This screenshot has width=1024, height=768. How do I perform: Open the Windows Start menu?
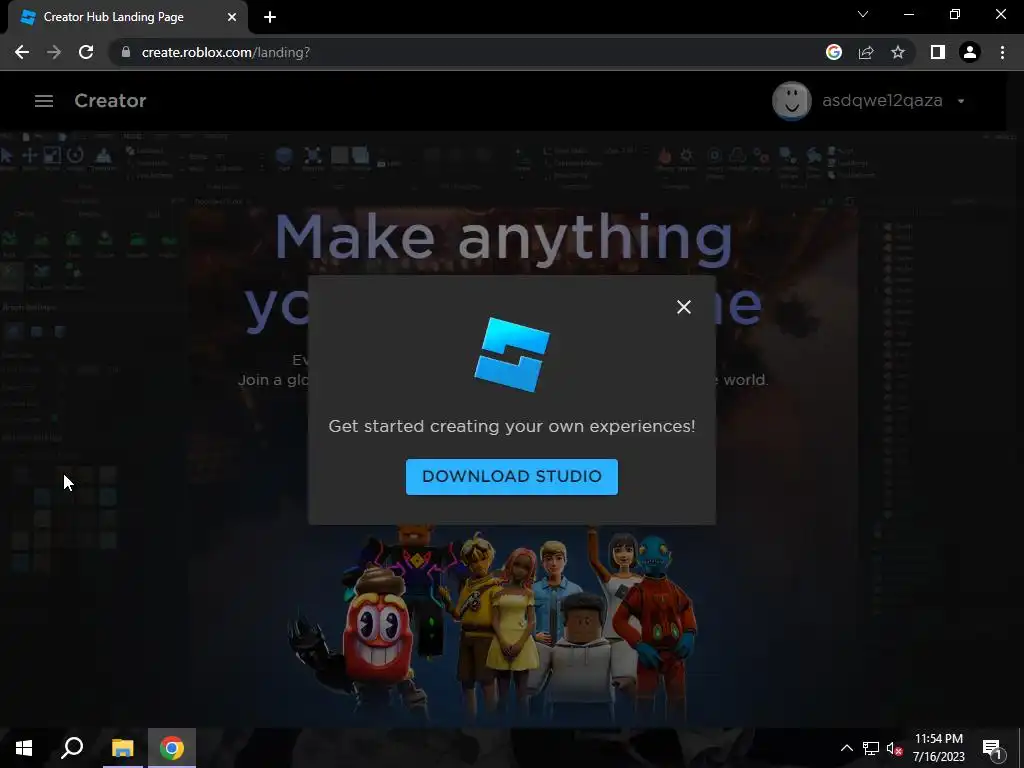coord(24,748)
